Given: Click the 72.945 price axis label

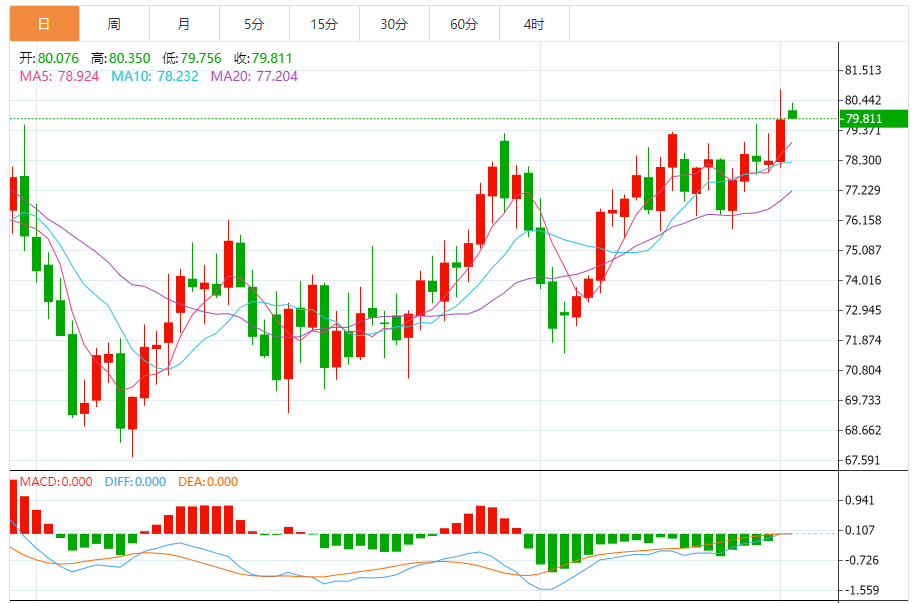Looking at the screenshot, I should point(863,310).
